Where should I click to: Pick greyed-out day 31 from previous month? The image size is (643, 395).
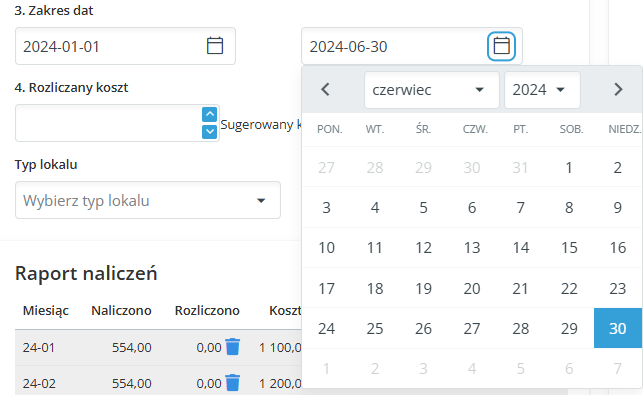tap(520, 167)
